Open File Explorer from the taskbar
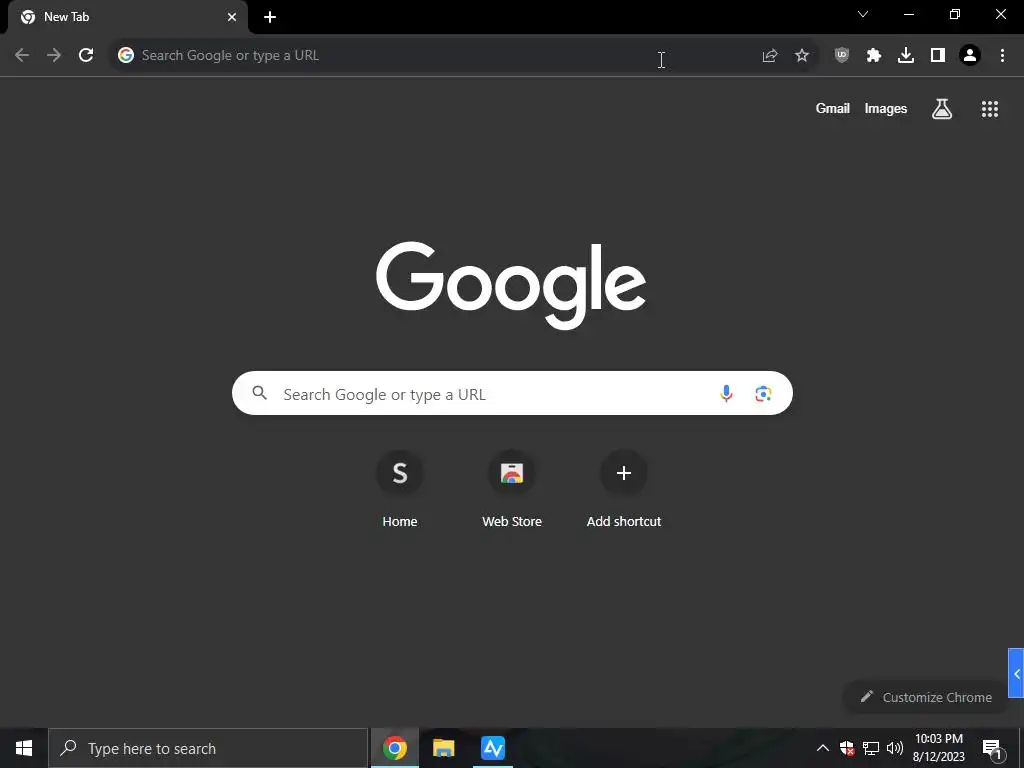This screenshot has width=1024, height=768. [x=443, y=748]
